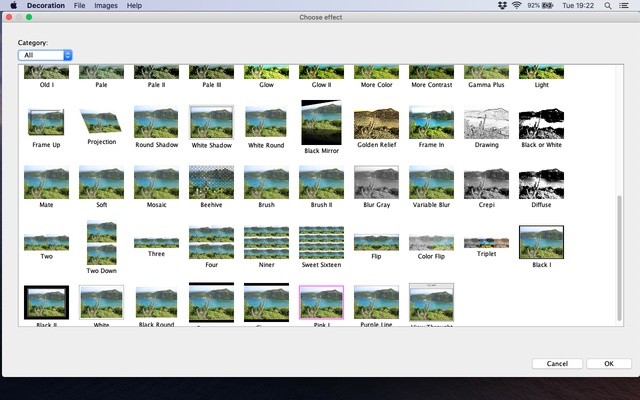
Task: Select the Four tiled effect
Action: tap(211, 242)
